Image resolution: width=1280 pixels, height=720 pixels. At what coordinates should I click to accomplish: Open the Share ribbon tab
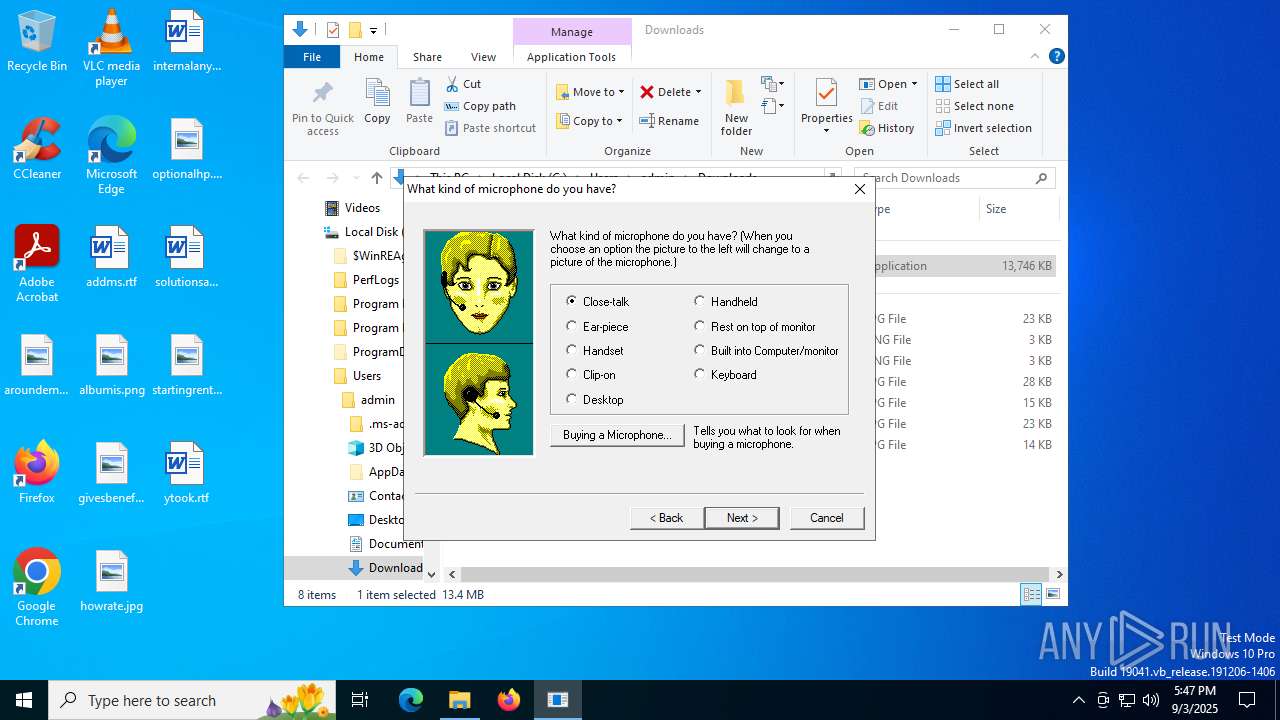point(427,57)
